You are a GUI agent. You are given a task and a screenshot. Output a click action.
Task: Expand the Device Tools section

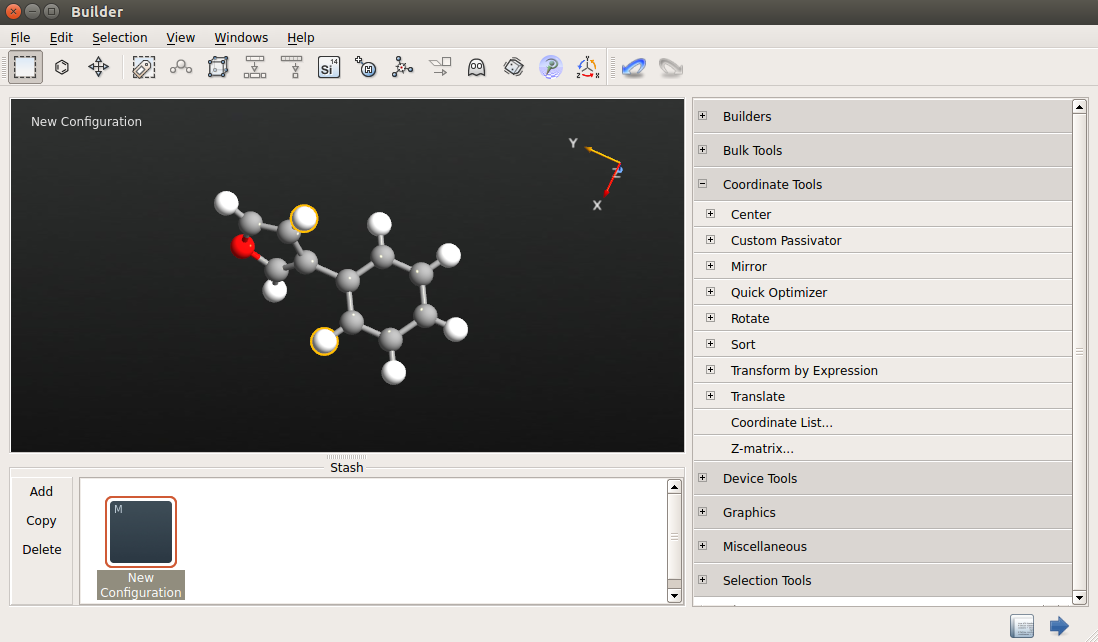click(702, 478)
